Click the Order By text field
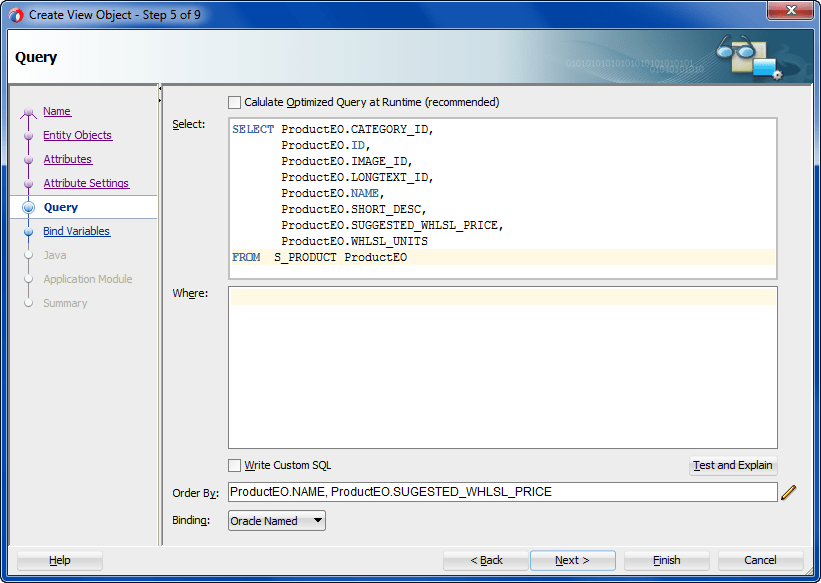 [500, 491]
